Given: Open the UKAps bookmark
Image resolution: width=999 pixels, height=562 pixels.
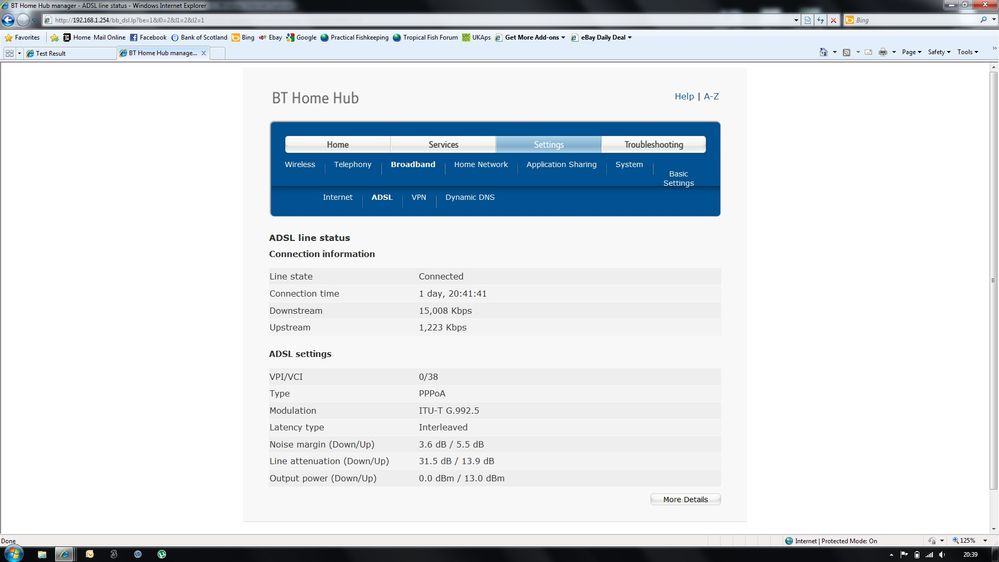Looking at the screenshot, I should click(476, 38).
